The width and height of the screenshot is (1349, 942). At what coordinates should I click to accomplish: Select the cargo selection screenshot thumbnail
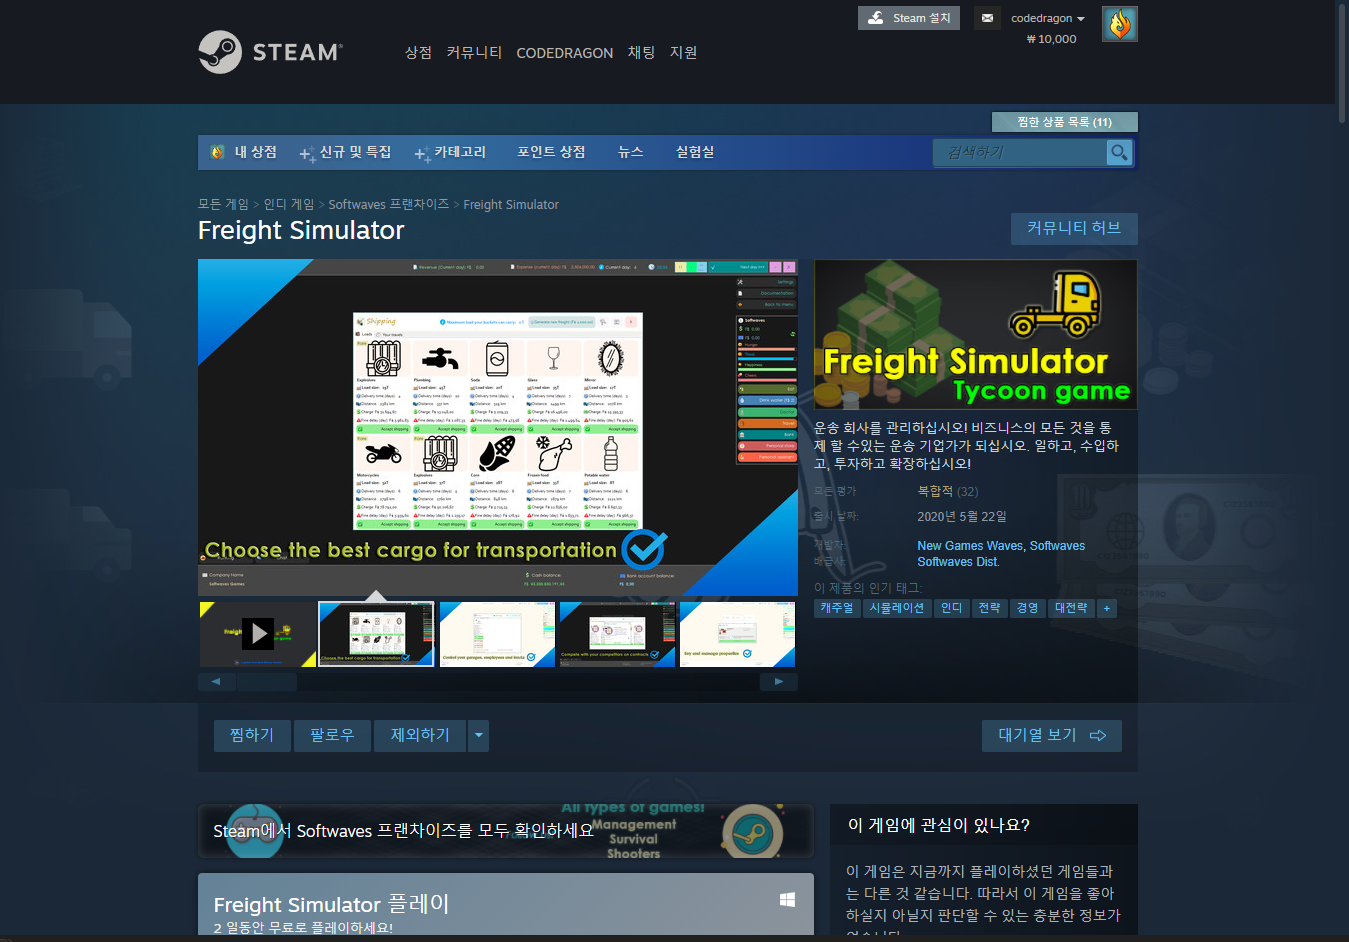tap(376, 633)
